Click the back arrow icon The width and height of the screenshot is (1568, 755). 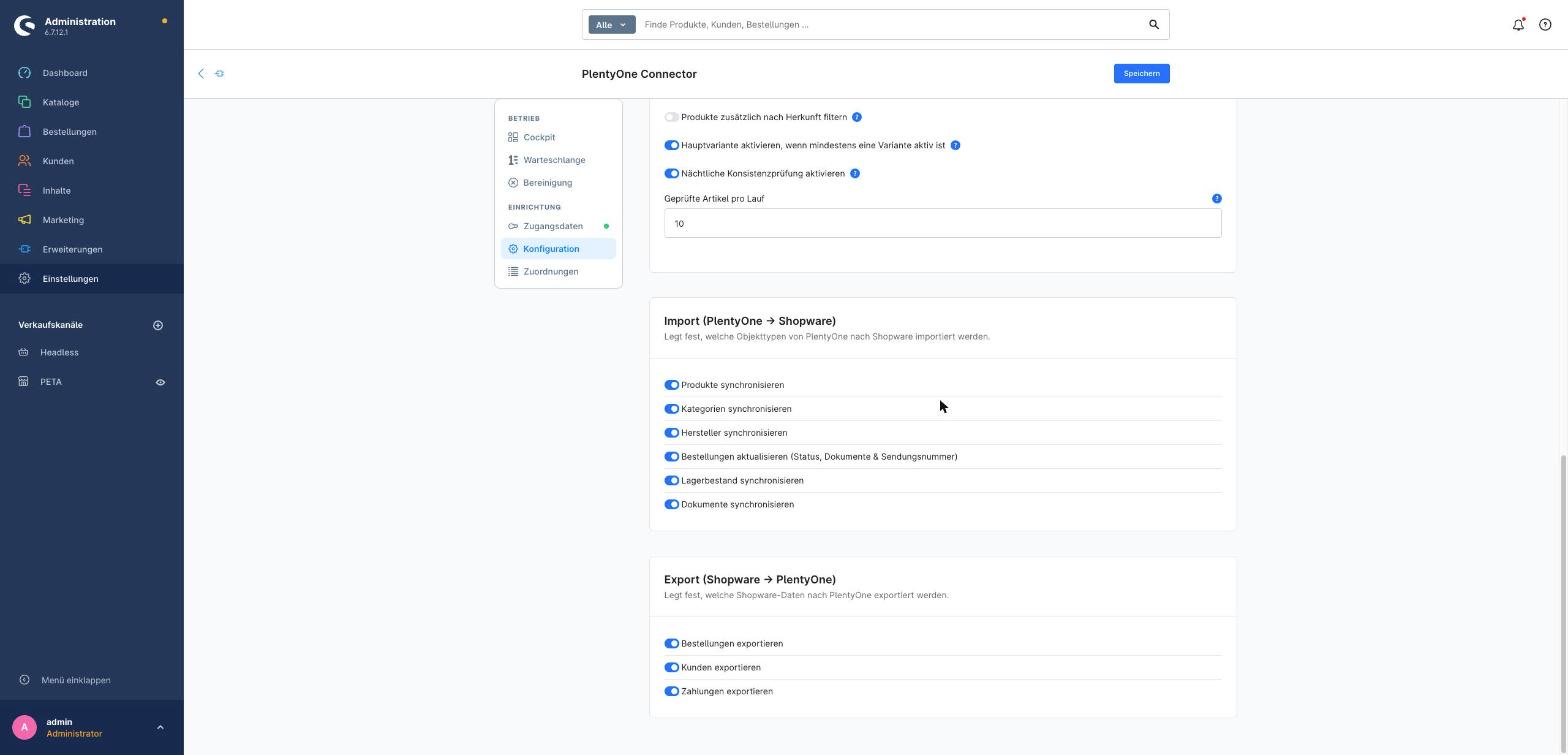(201, 74)
